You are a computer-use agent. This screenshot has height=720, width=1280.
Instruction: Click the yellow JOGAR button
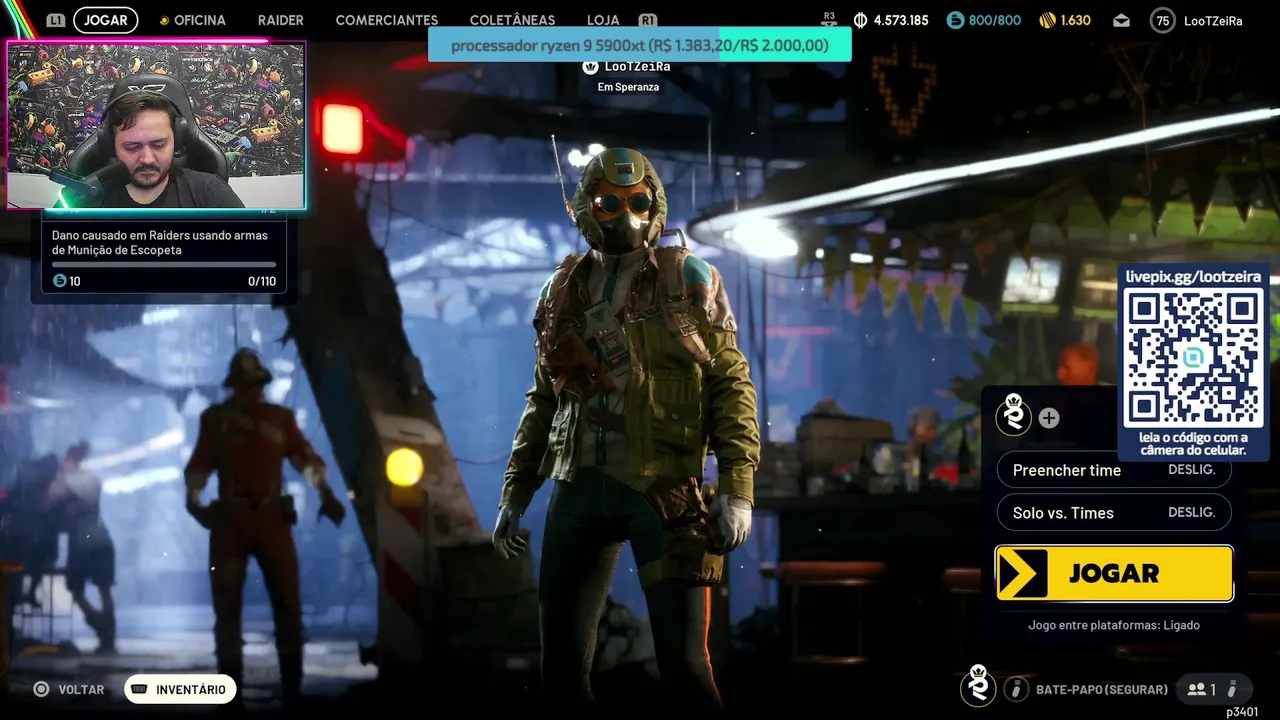(x=1114, y=573)
